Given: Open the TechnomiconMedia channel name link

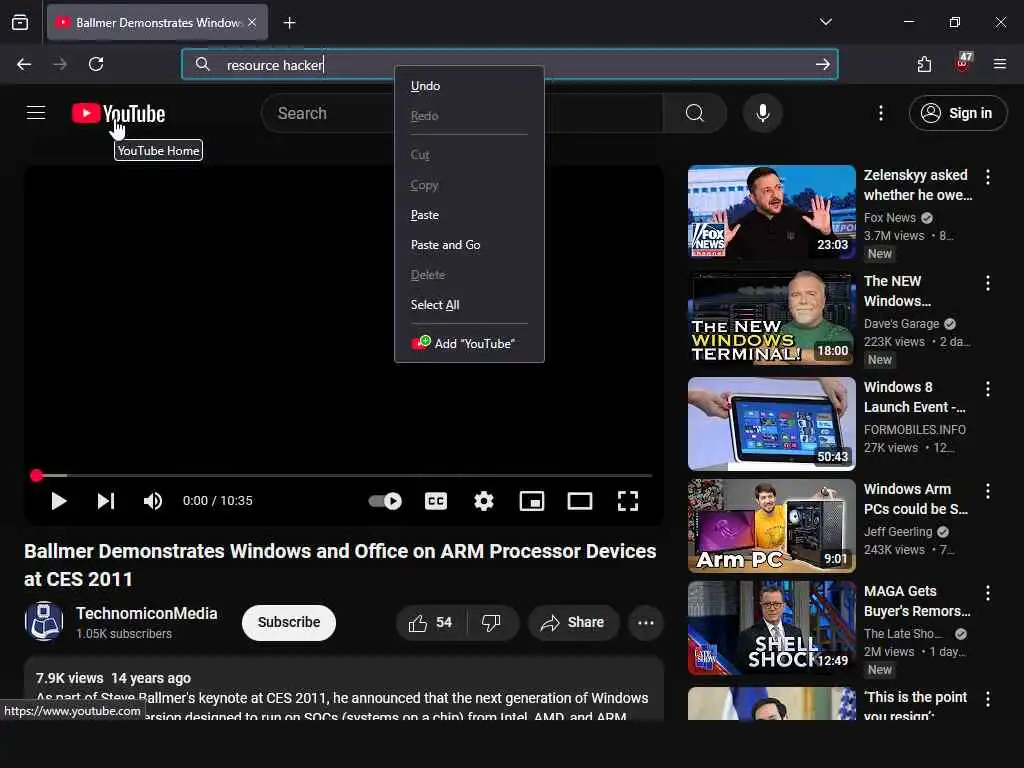Looking at the screenshot, I should 147,613.
